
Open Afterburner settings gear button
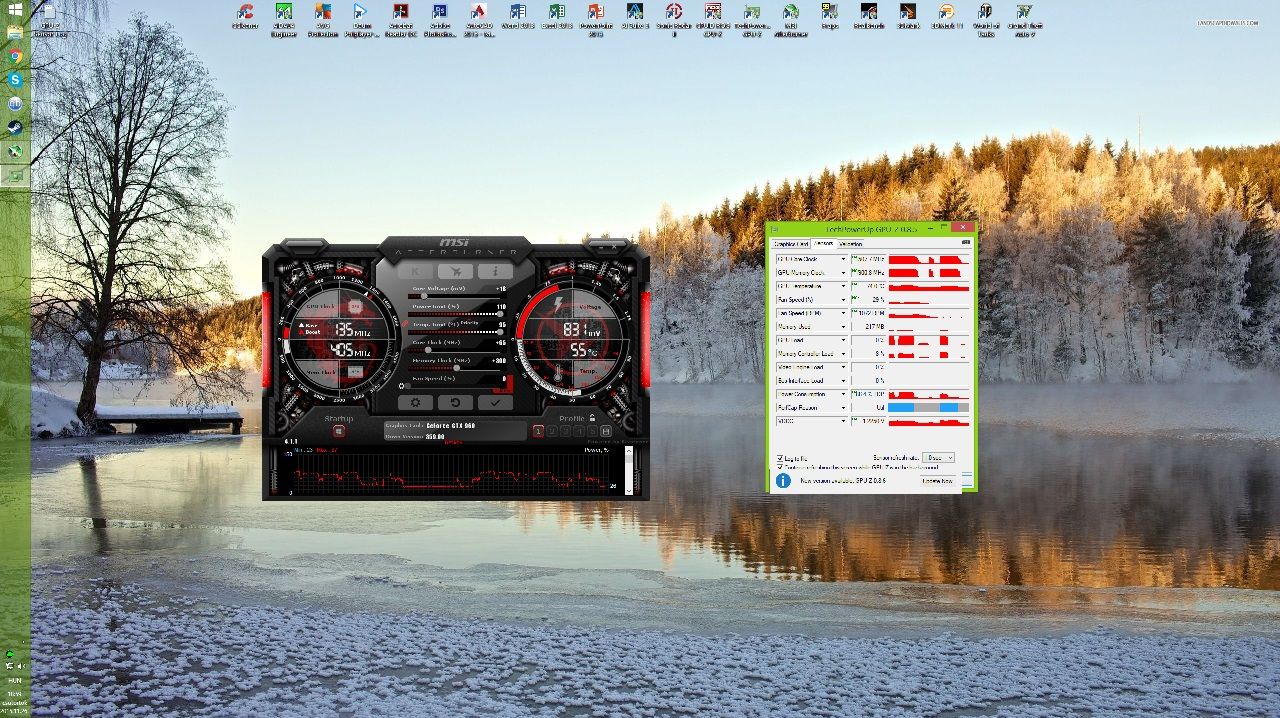click(x=415, y=403)
